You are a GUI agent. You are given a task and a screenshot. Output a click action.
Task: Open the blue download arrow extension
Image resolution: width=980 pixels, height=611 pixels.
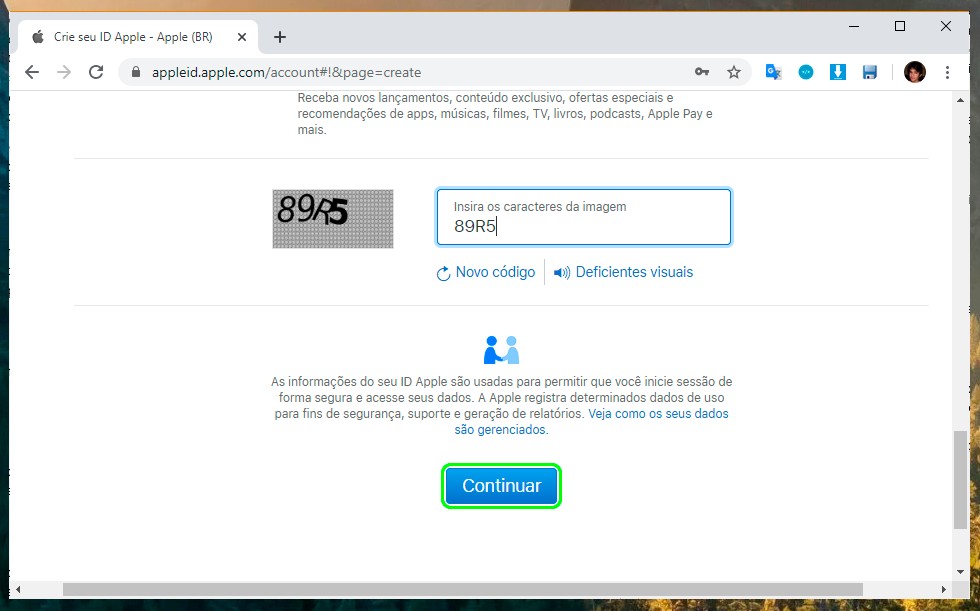pos(838,72)
